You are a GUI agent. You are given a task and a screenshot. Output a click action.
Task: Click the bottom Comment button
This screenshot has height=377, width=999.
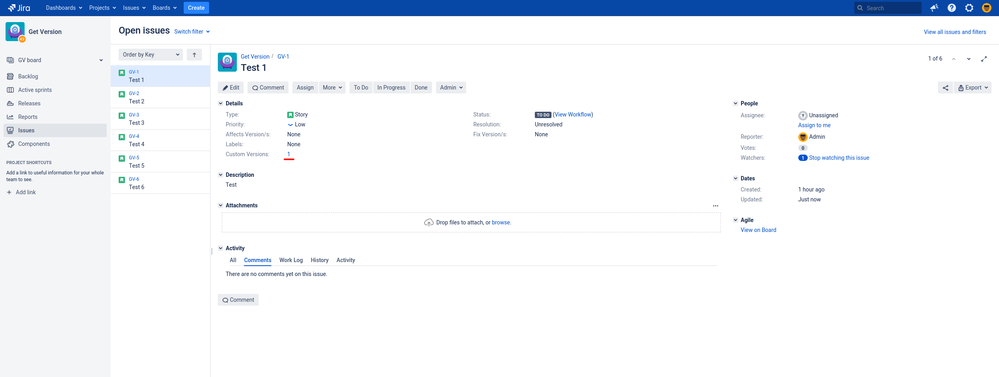click(x=238, y=300)
